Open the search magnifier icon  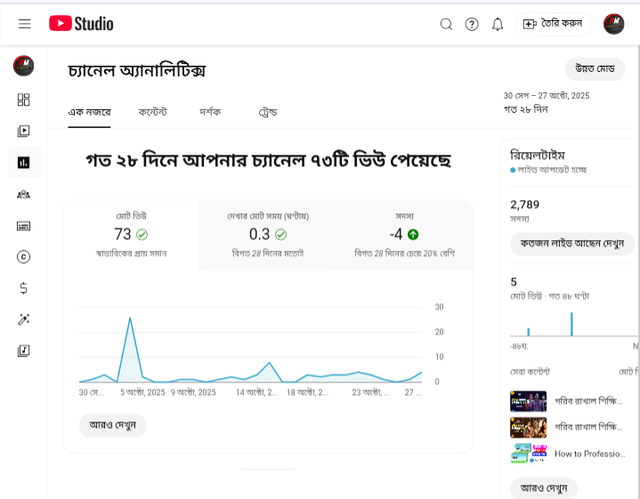pos(446,24)
